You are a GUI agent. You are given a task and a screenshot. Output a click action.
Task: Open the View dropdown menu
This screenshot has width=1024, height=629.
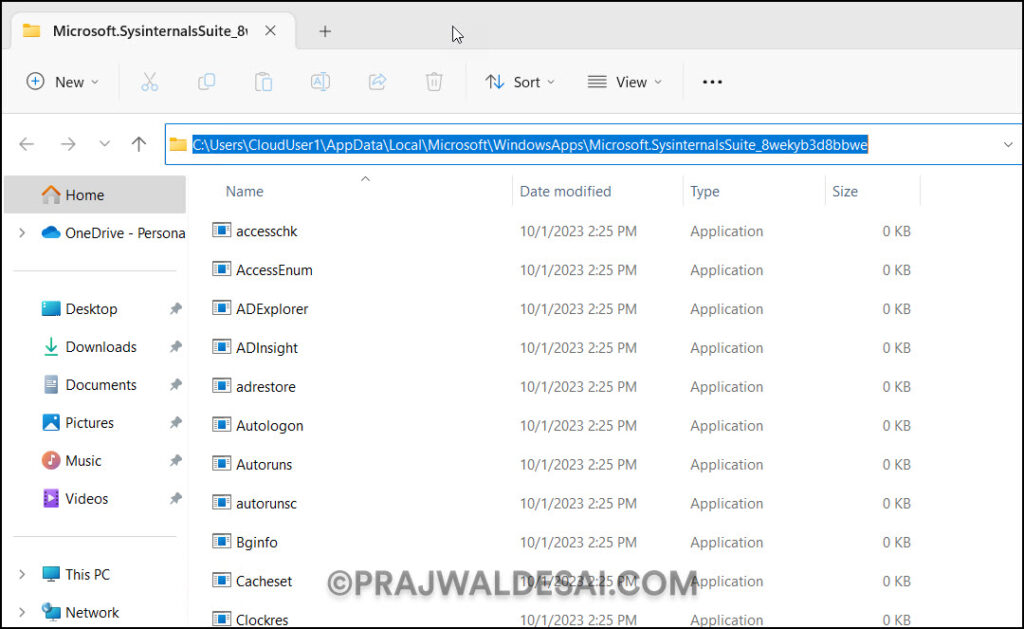click(625, 82)
